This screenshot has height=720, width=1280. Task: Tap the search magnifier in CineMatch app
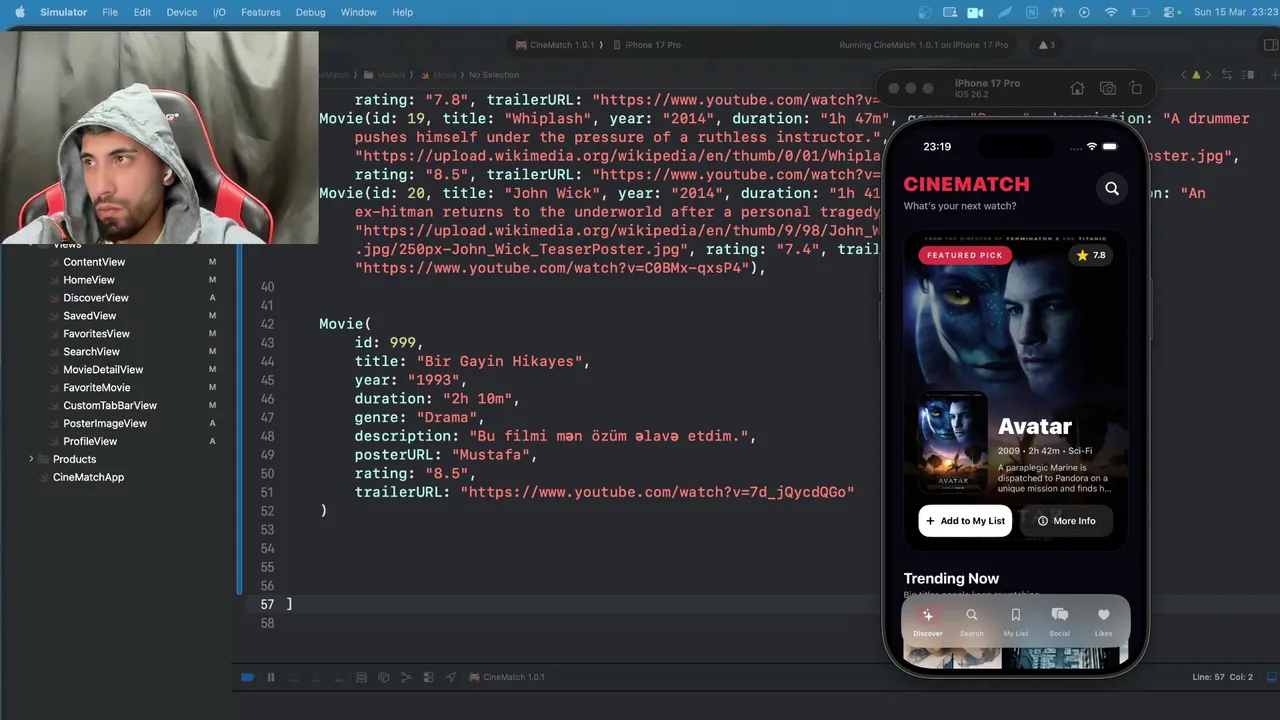(x=1112, y=188)
